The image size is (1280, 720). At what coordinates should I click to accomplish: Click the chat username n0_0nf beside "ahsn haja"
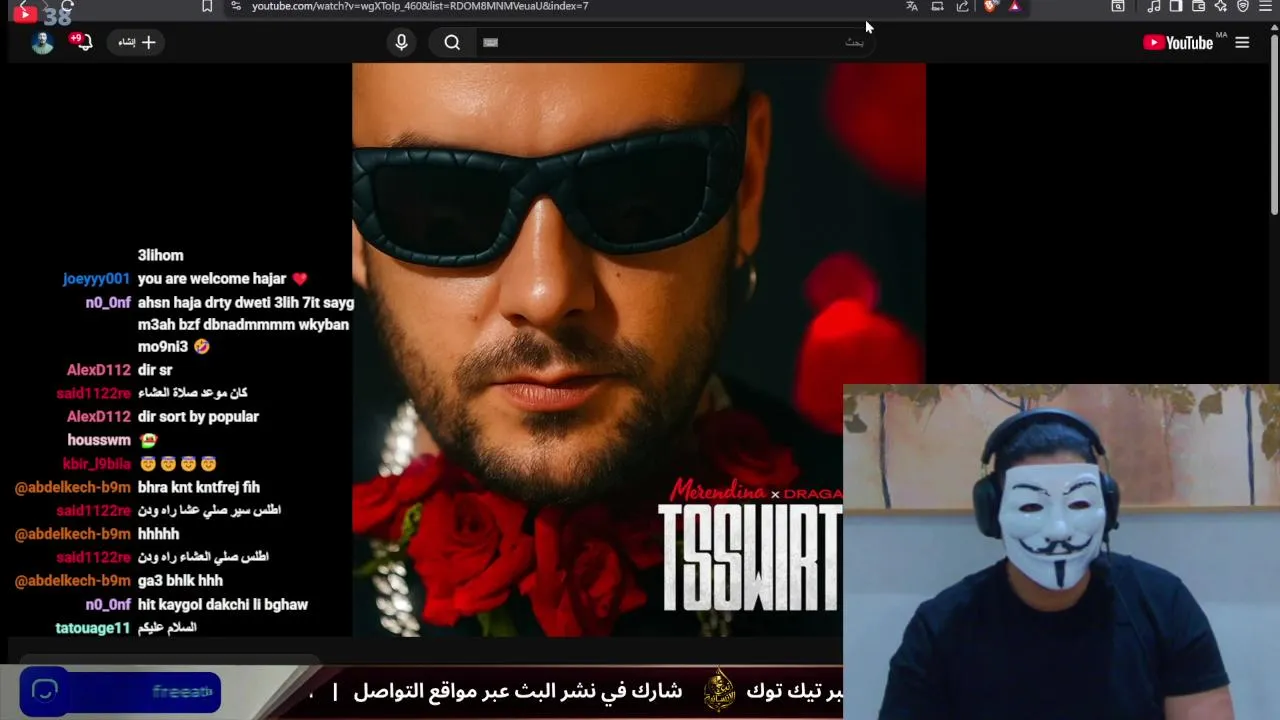108,302
